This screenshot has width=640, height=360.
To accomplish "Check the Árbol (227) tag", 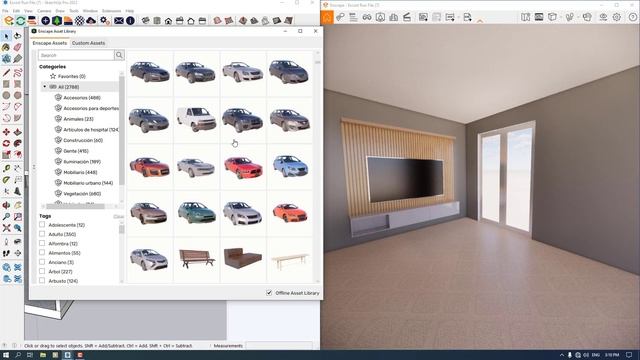I will [x=42, y=271].
